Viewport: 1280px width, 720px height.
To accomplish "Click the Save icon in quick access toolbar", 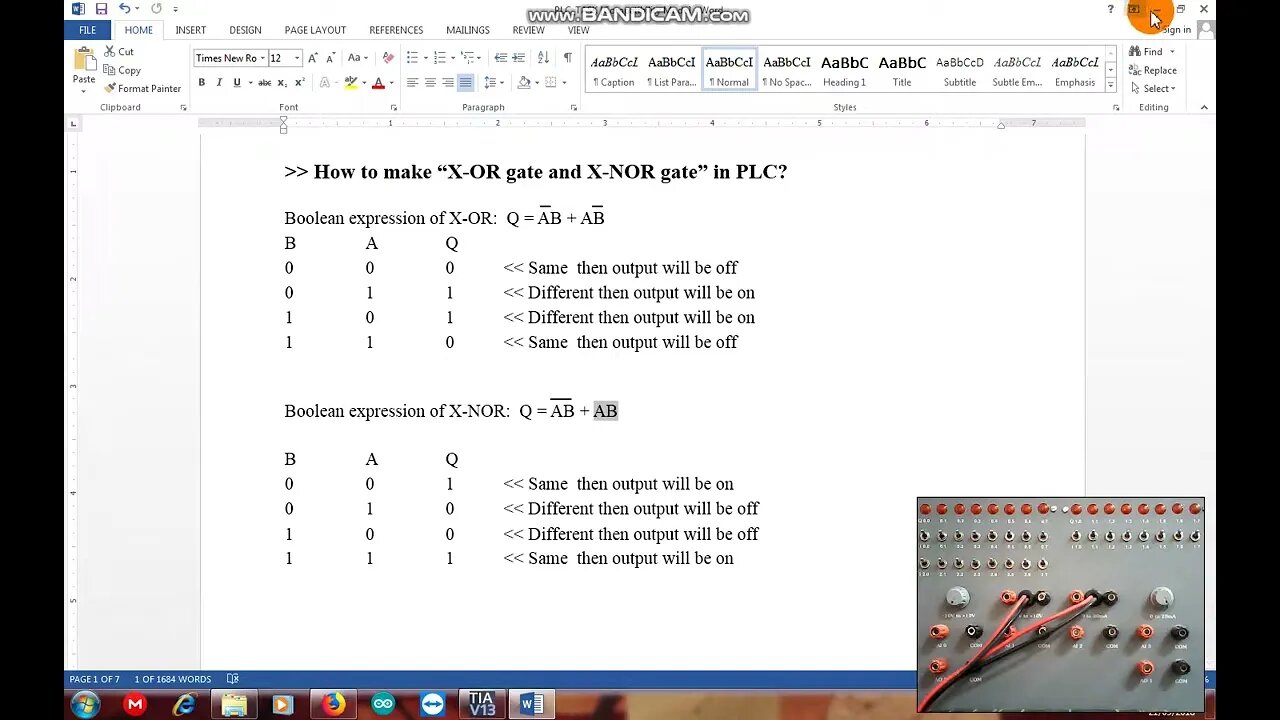I will click(101, 9).
